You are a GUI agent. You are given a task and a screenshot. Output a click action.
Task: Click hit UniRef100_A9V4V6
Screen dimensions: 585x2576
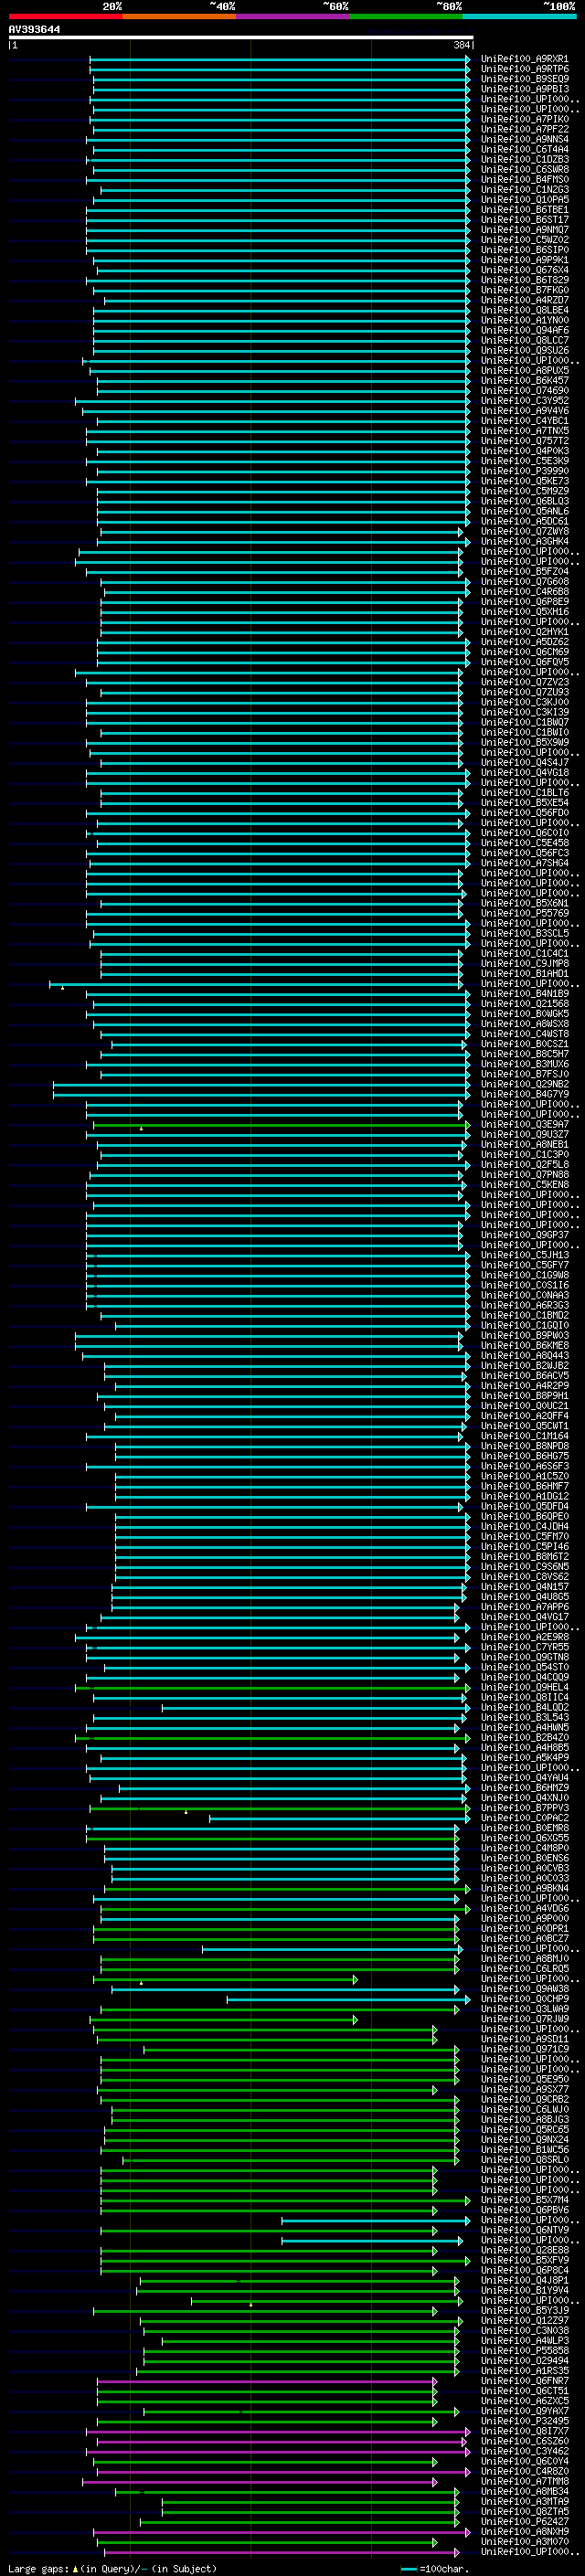[525, 410]
